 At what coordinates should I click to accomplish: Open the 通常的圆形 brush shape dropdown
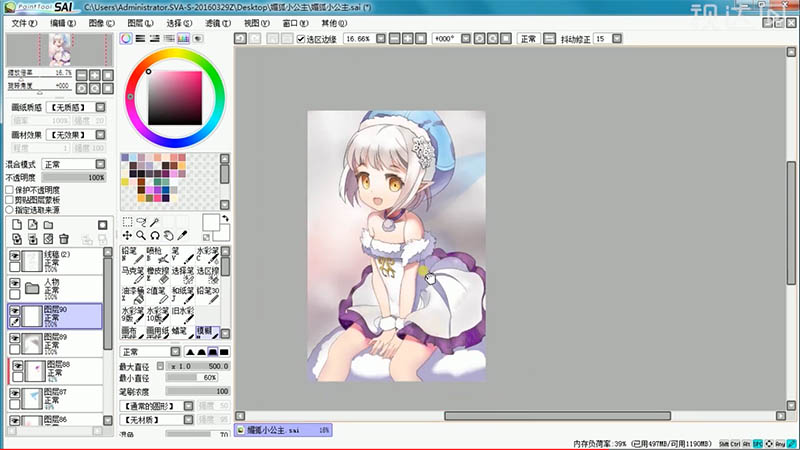coord(188,406)
